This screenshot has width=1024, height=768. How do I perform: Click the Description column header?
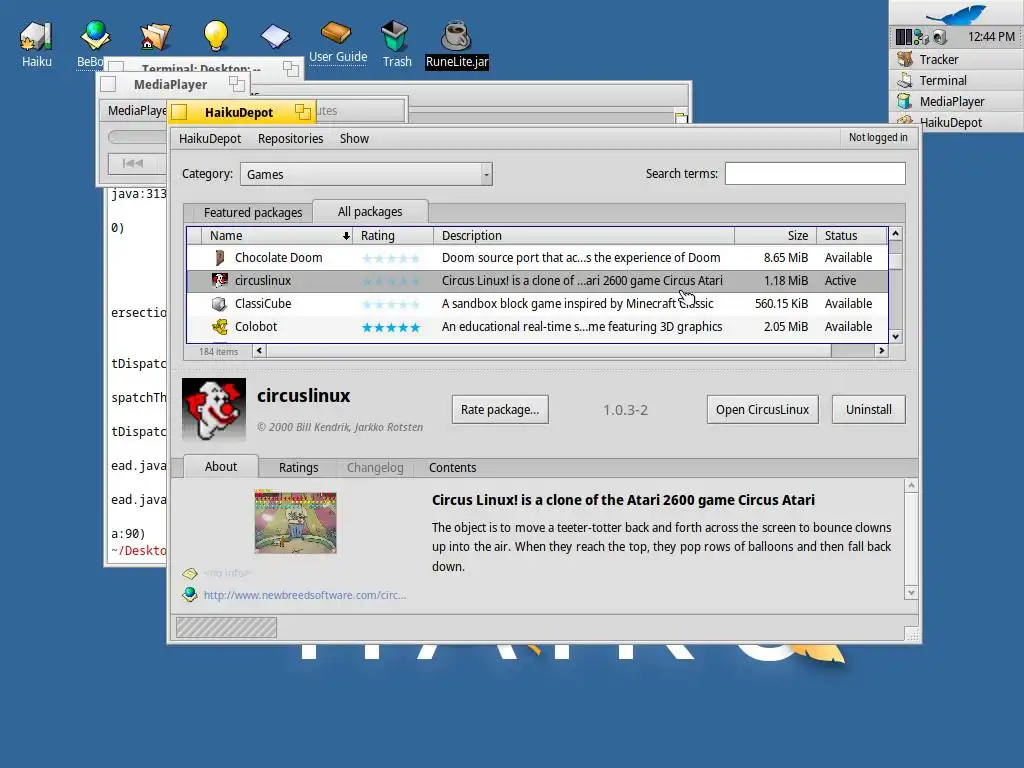click(583, 235)
